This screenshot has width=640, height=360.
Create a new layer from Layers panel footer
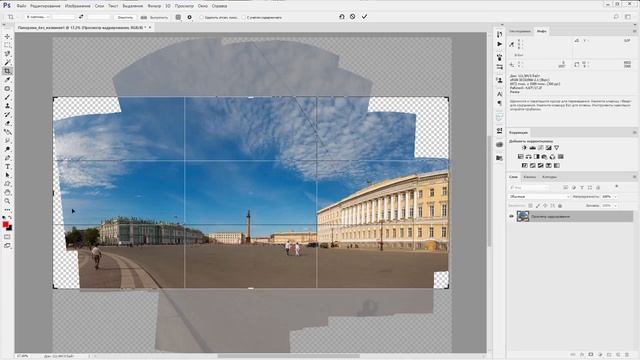[618, 355]
